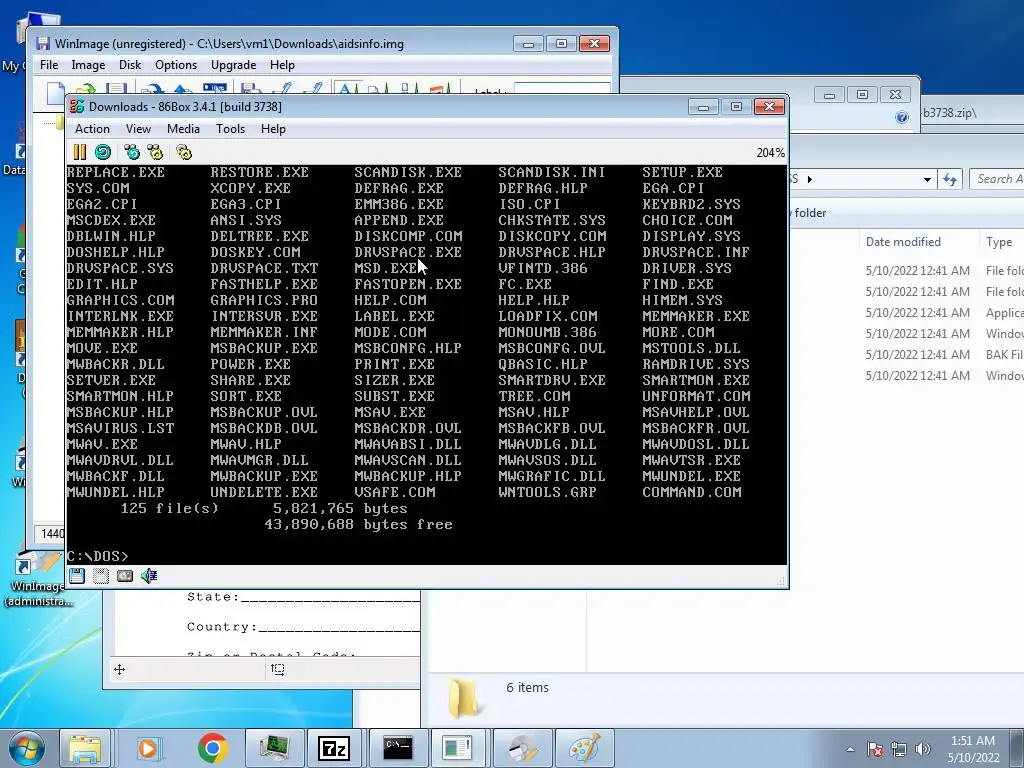Click the Paint taskbar icon
The width and height of the screenshot is (1024, 768).
coord(584,748)
